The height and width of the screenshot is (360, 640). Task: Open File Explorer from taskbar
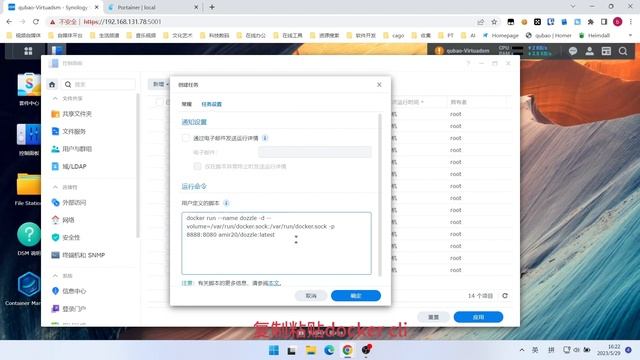pos(311,350)
